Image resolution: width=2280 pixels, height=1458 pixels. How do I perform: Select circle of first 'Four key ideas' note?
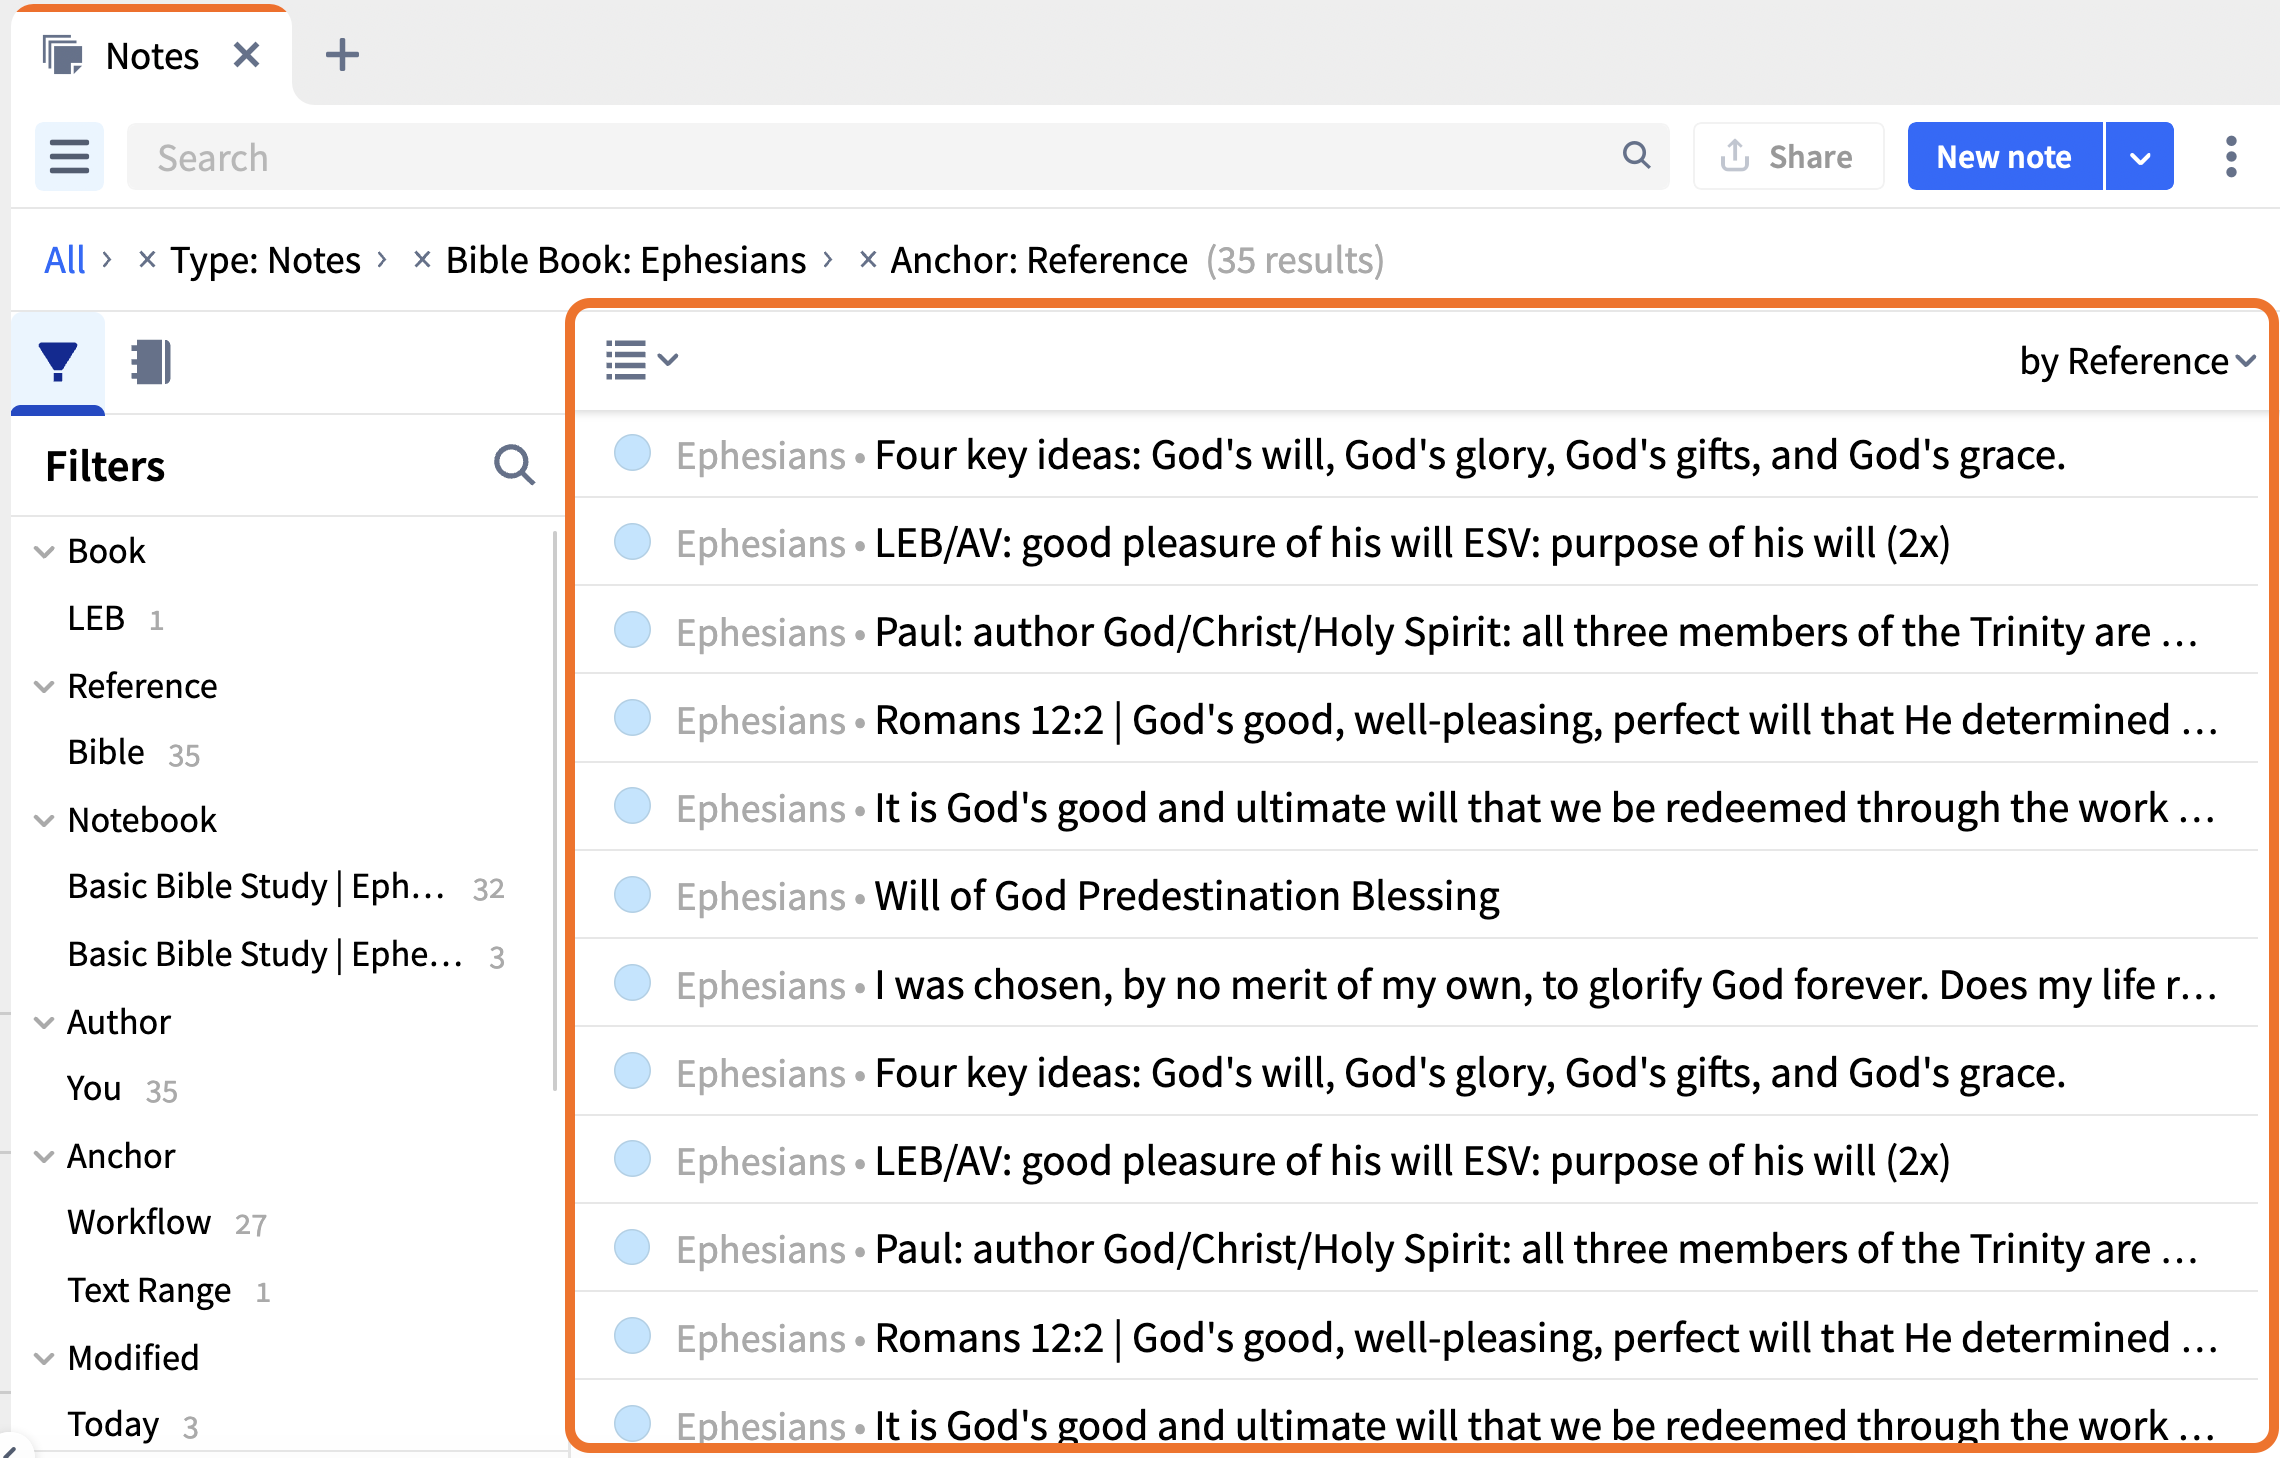point(632,453)
